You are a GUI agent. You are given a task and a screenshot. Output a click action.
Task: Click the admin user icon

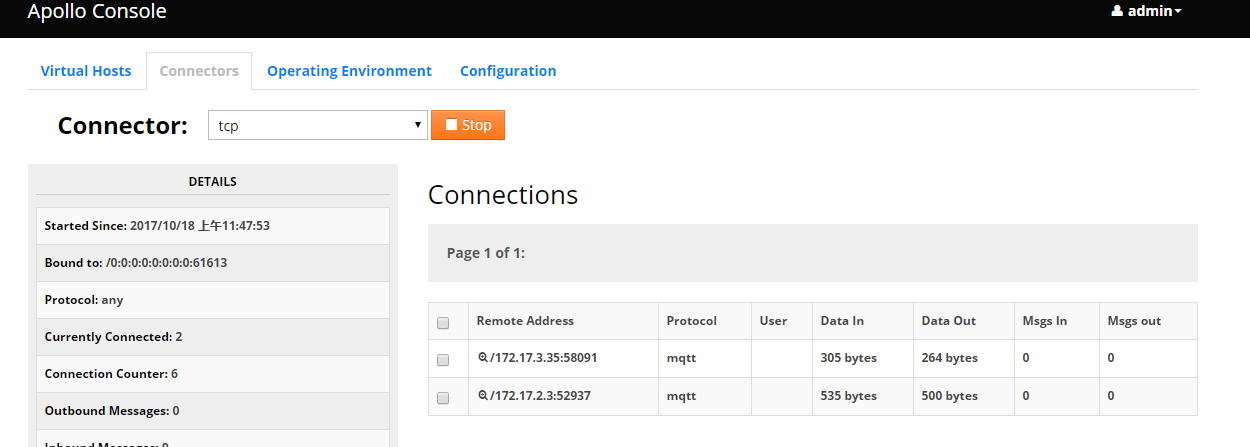pyautogui.click(x=1117, y=12)
